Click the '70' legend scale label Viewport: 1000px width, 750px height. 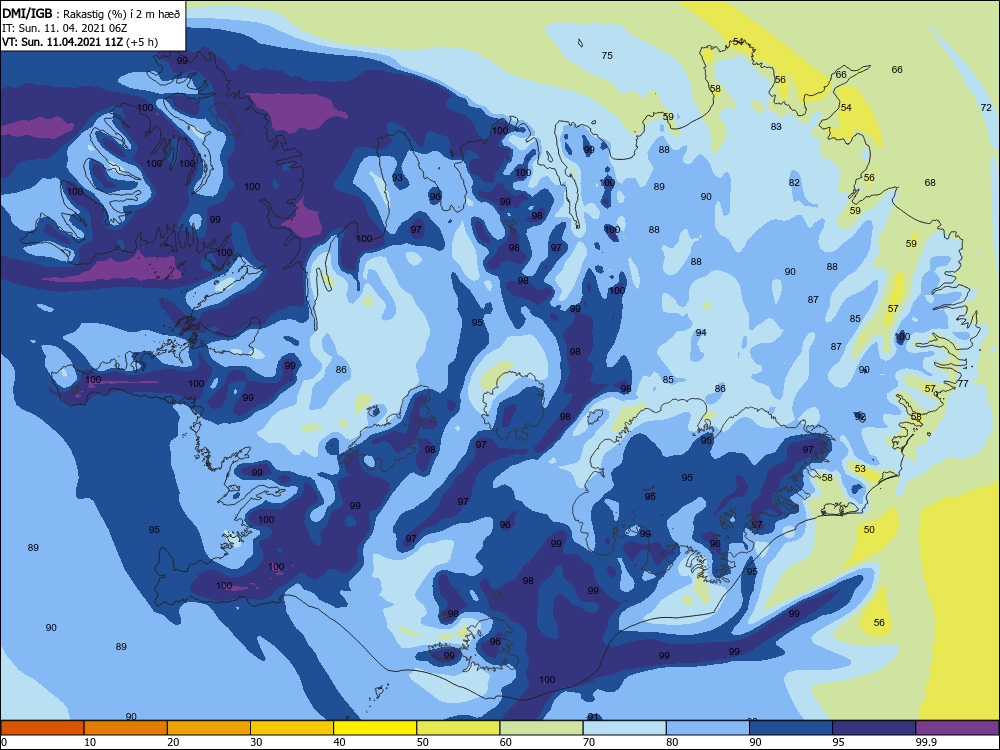coord(589,742)
